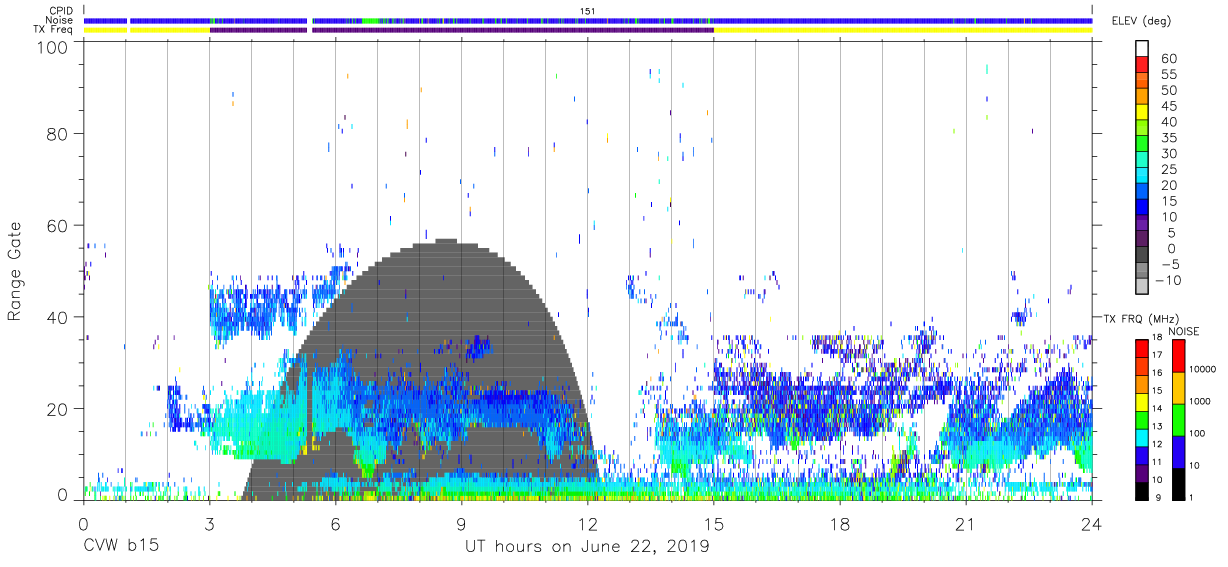Click the -10 label on ELEV scale
The image size is (1228, 567).
(x=1166, y=279)
